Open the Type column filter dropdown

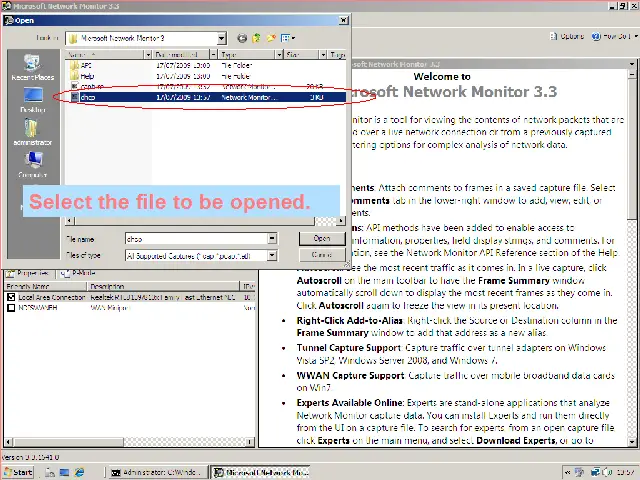[x=279, y=54]
